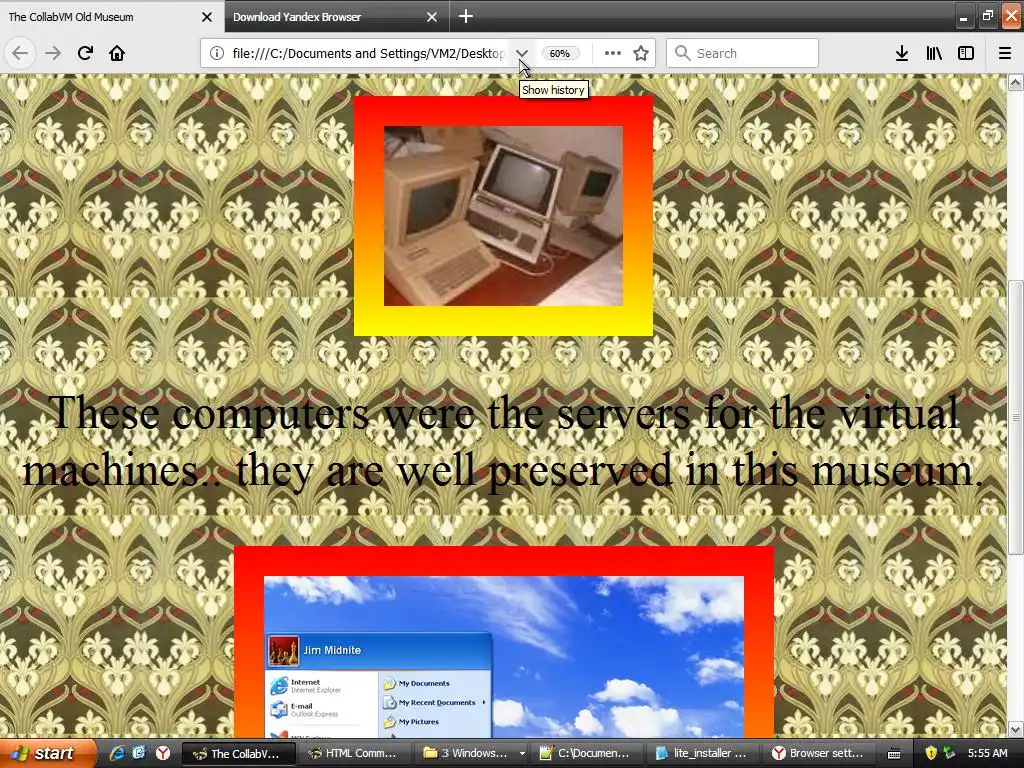Open C:\Documen... taskbar window
This screenshot has width=1024, height=768.
tap(584, 754)
